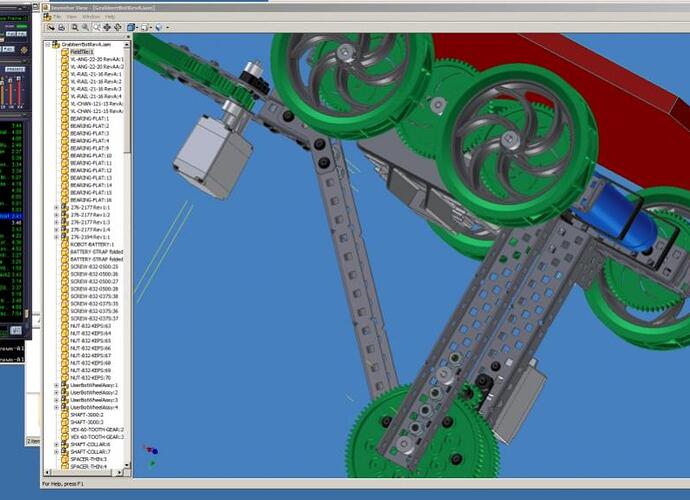Select FieldTile:1 in the model tree
The image size is (690, 500).
82,51
